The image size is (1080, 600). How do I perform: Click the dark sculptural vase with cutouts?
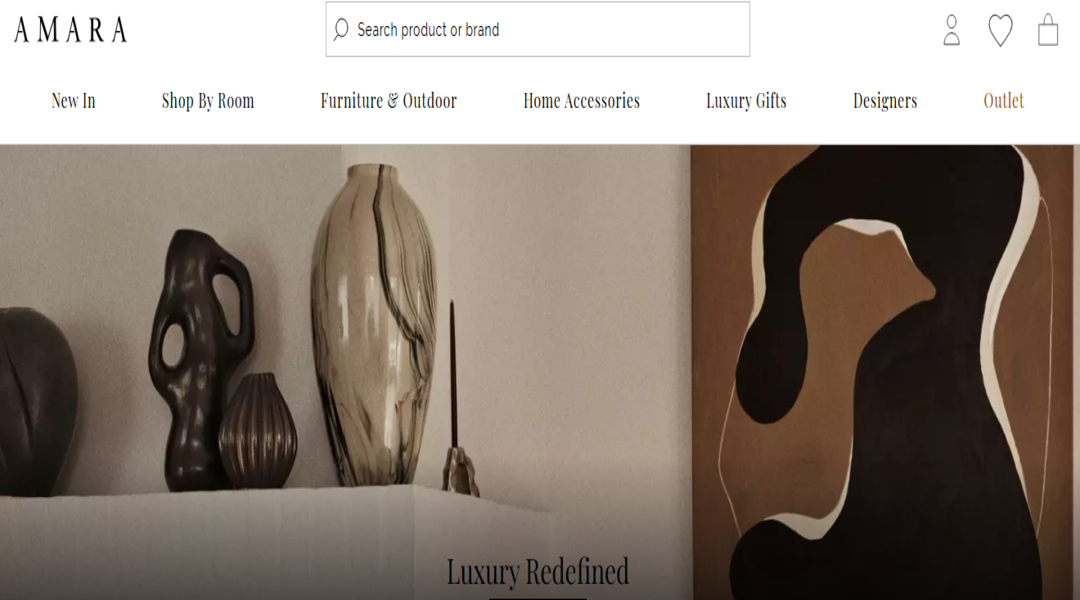click(x=200, y=360)
